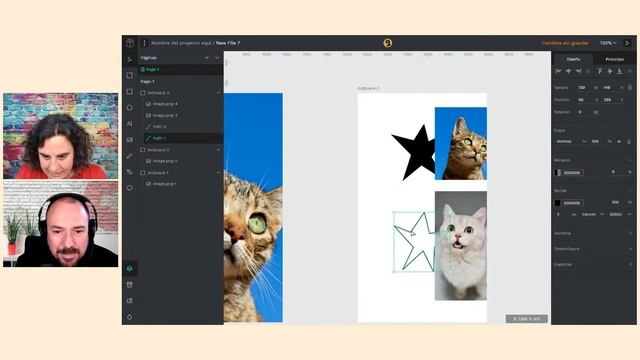Toggle the History panel icon

click(130, 301)
